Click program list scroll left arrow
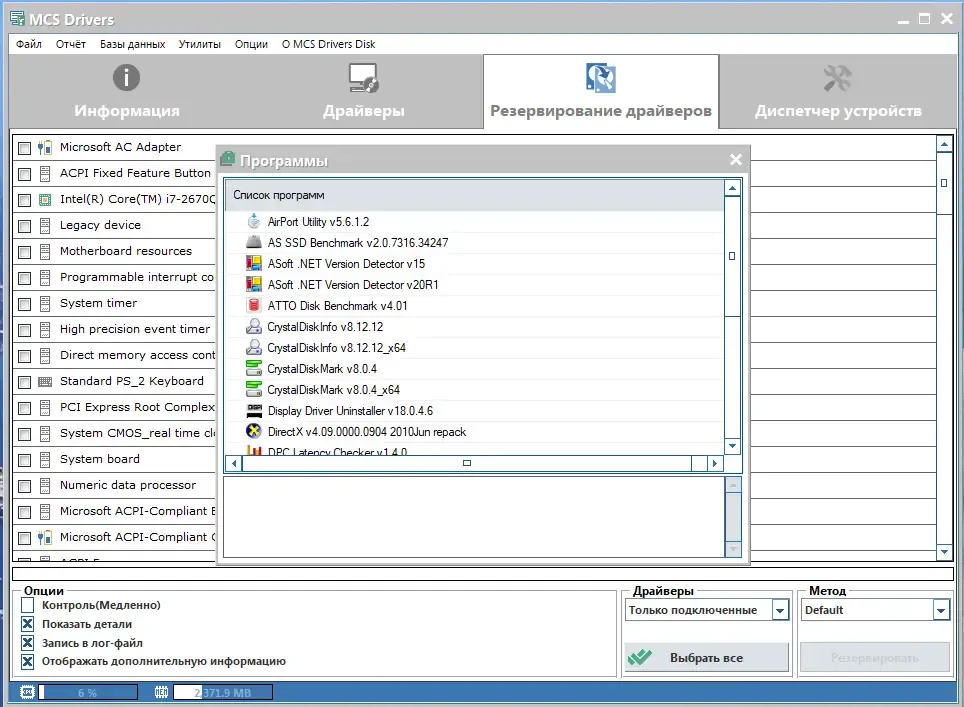The image size is (964, 707). click(x=234, y=463)
